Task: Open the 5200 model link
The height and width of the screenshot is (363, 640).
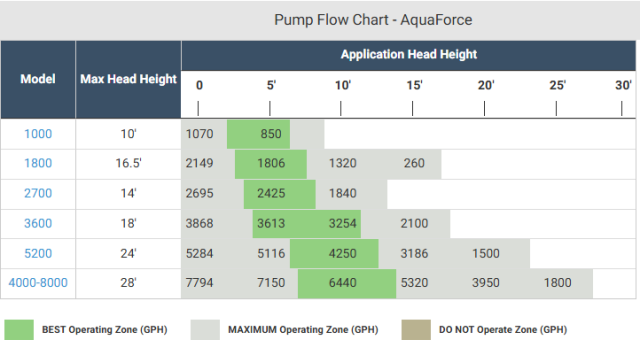Action: point(38,254)
